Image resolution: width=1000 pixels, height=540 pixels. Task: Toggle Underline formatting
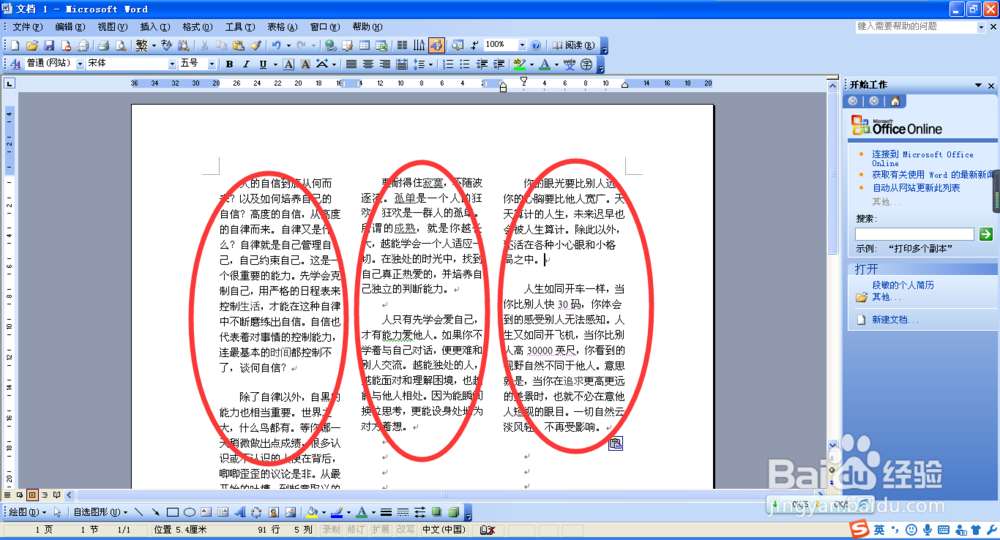pos(263,64)
